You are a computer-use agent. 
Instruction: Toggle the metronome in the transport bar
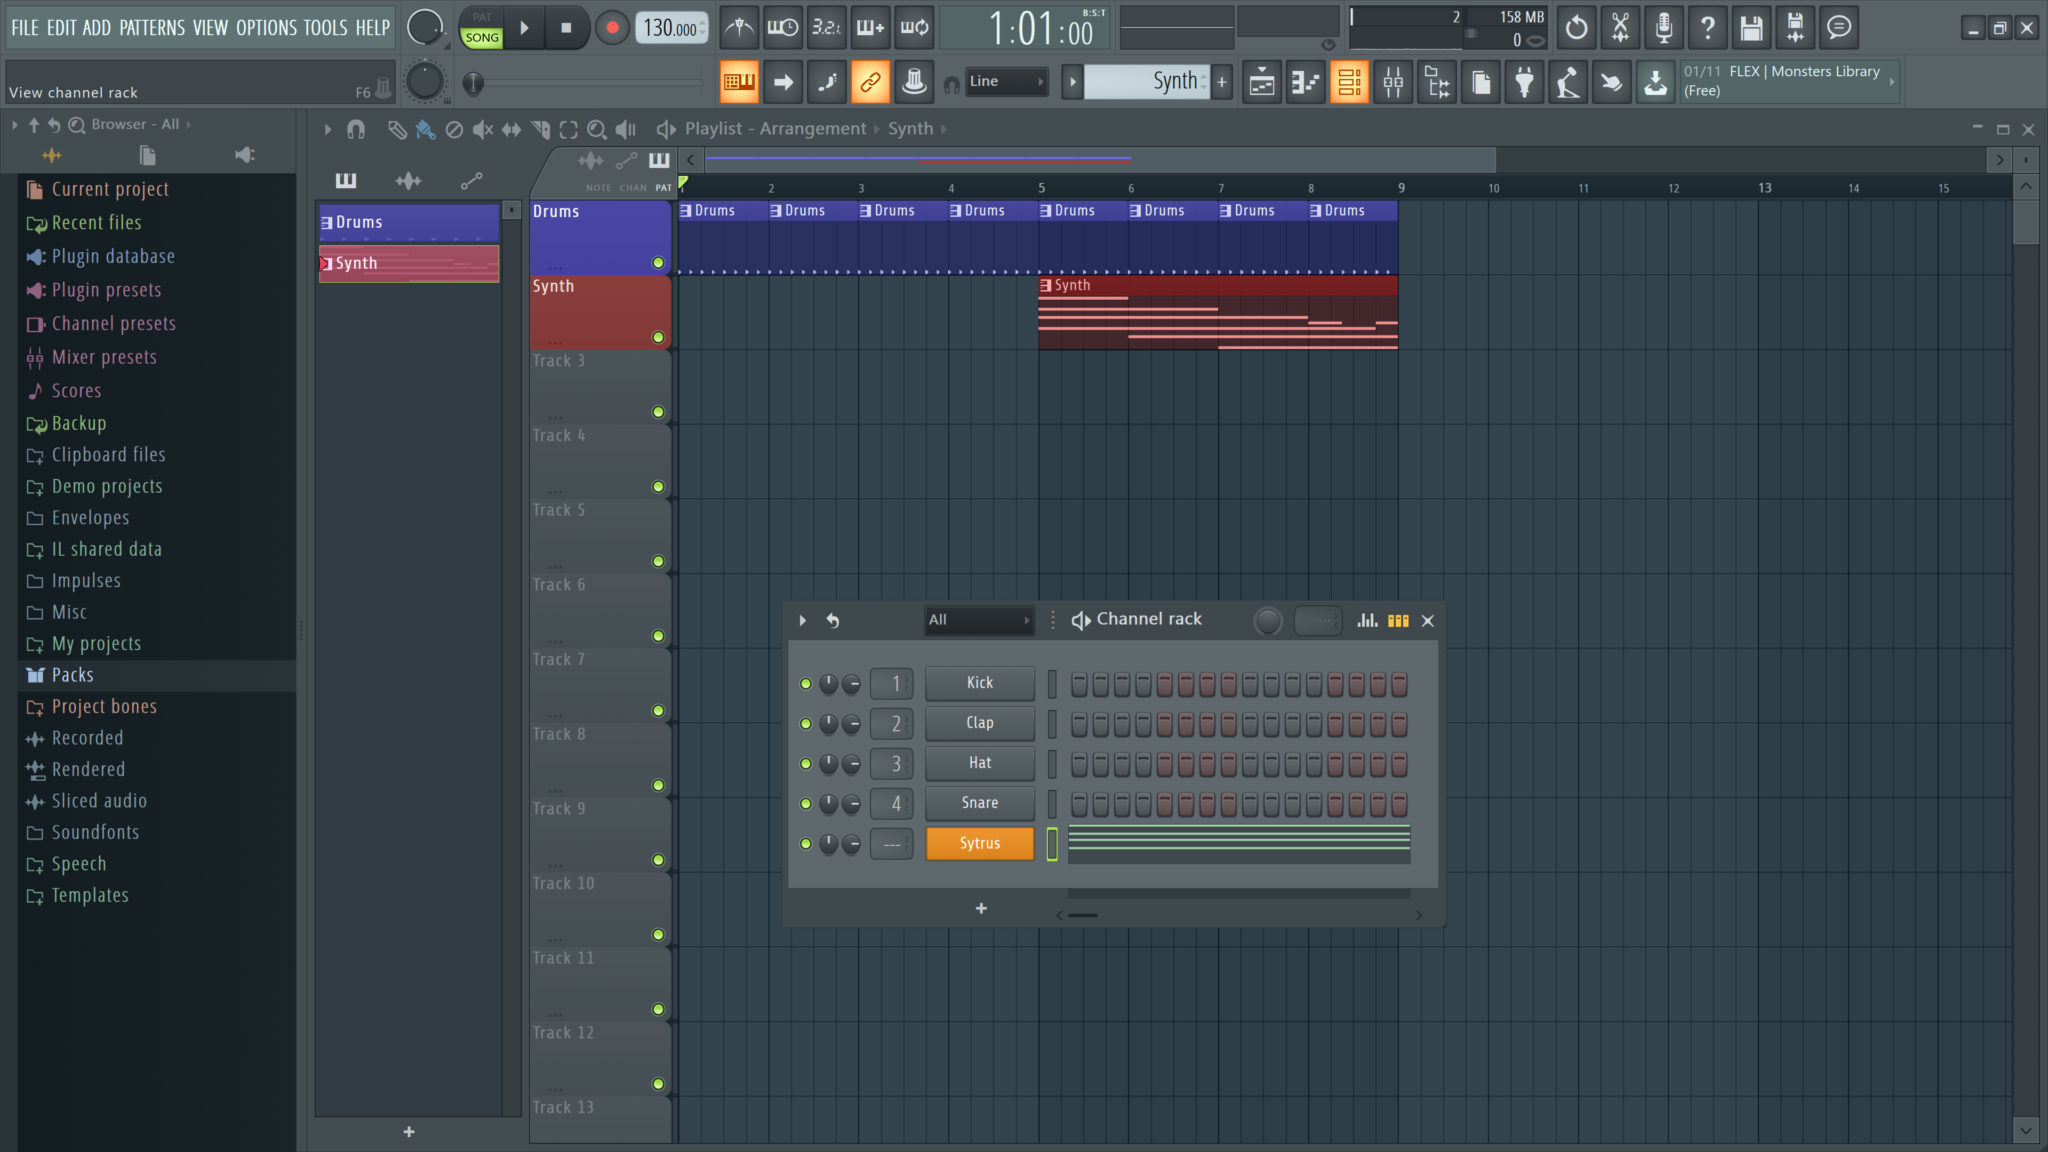[739, 28]
